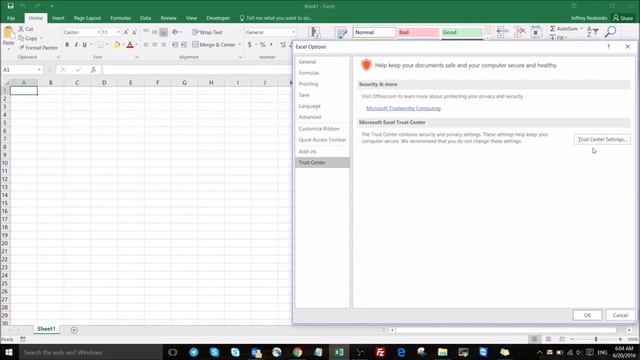The width and height of the screenshot is (640, 360).
Task: Apply Percent Style format
Action: click(x=262, y=44)
